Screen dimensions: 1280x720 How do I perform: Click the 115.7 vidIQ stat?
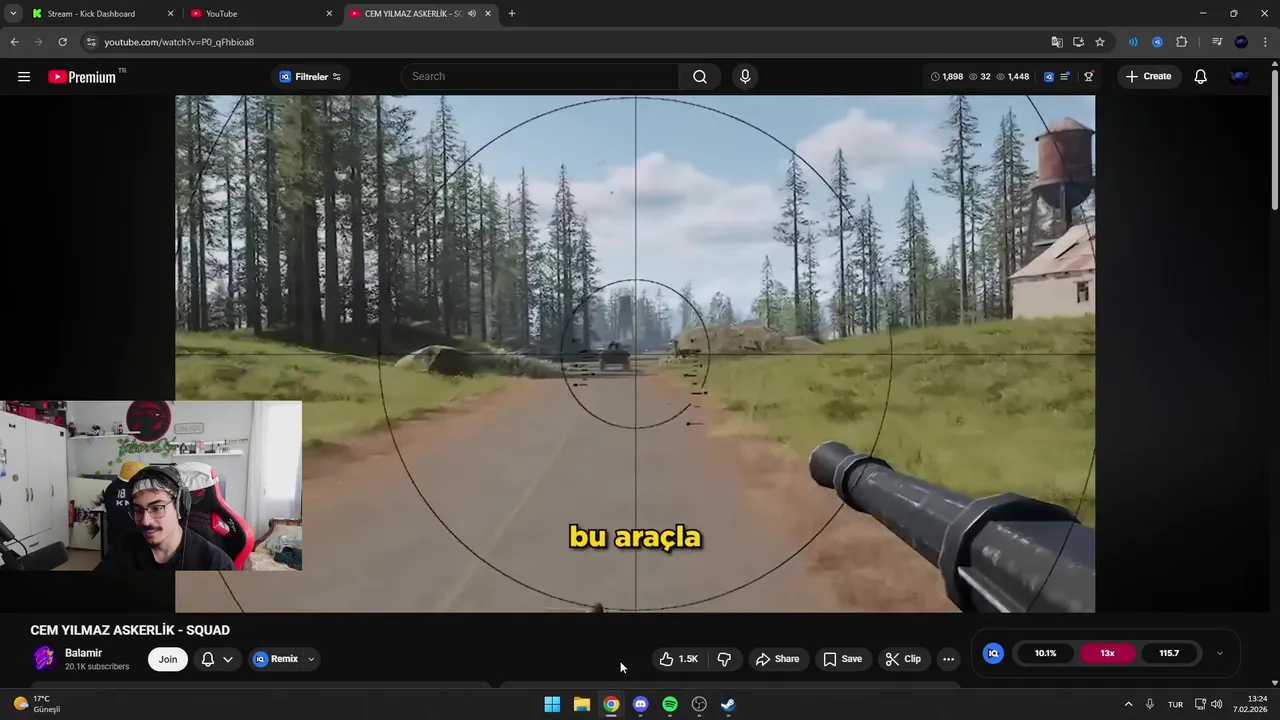pyautogui.click(x=1169, y=653)
